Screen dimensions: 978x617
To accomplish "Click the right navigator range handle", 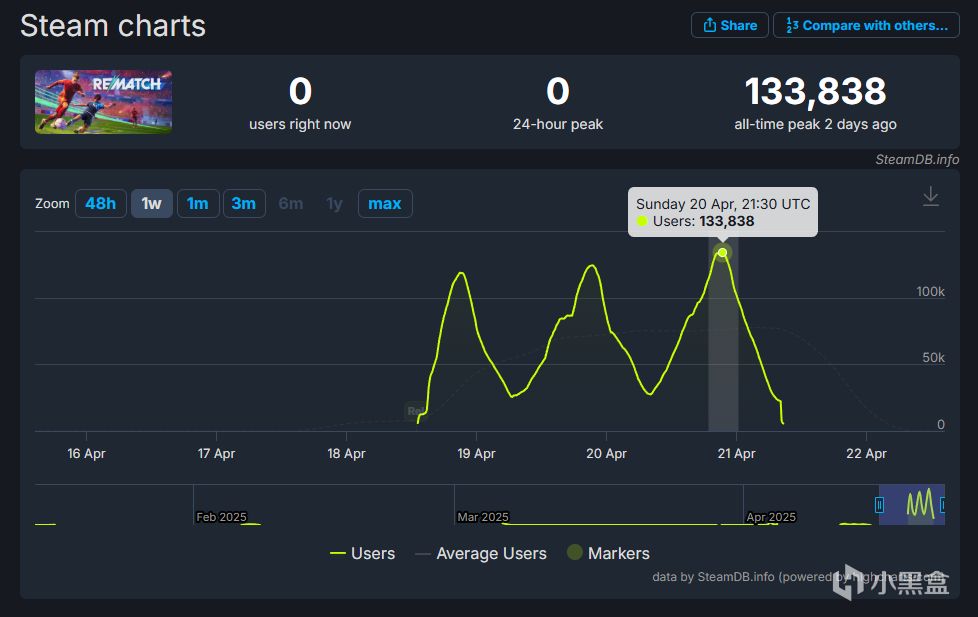I will pos(942,504).
